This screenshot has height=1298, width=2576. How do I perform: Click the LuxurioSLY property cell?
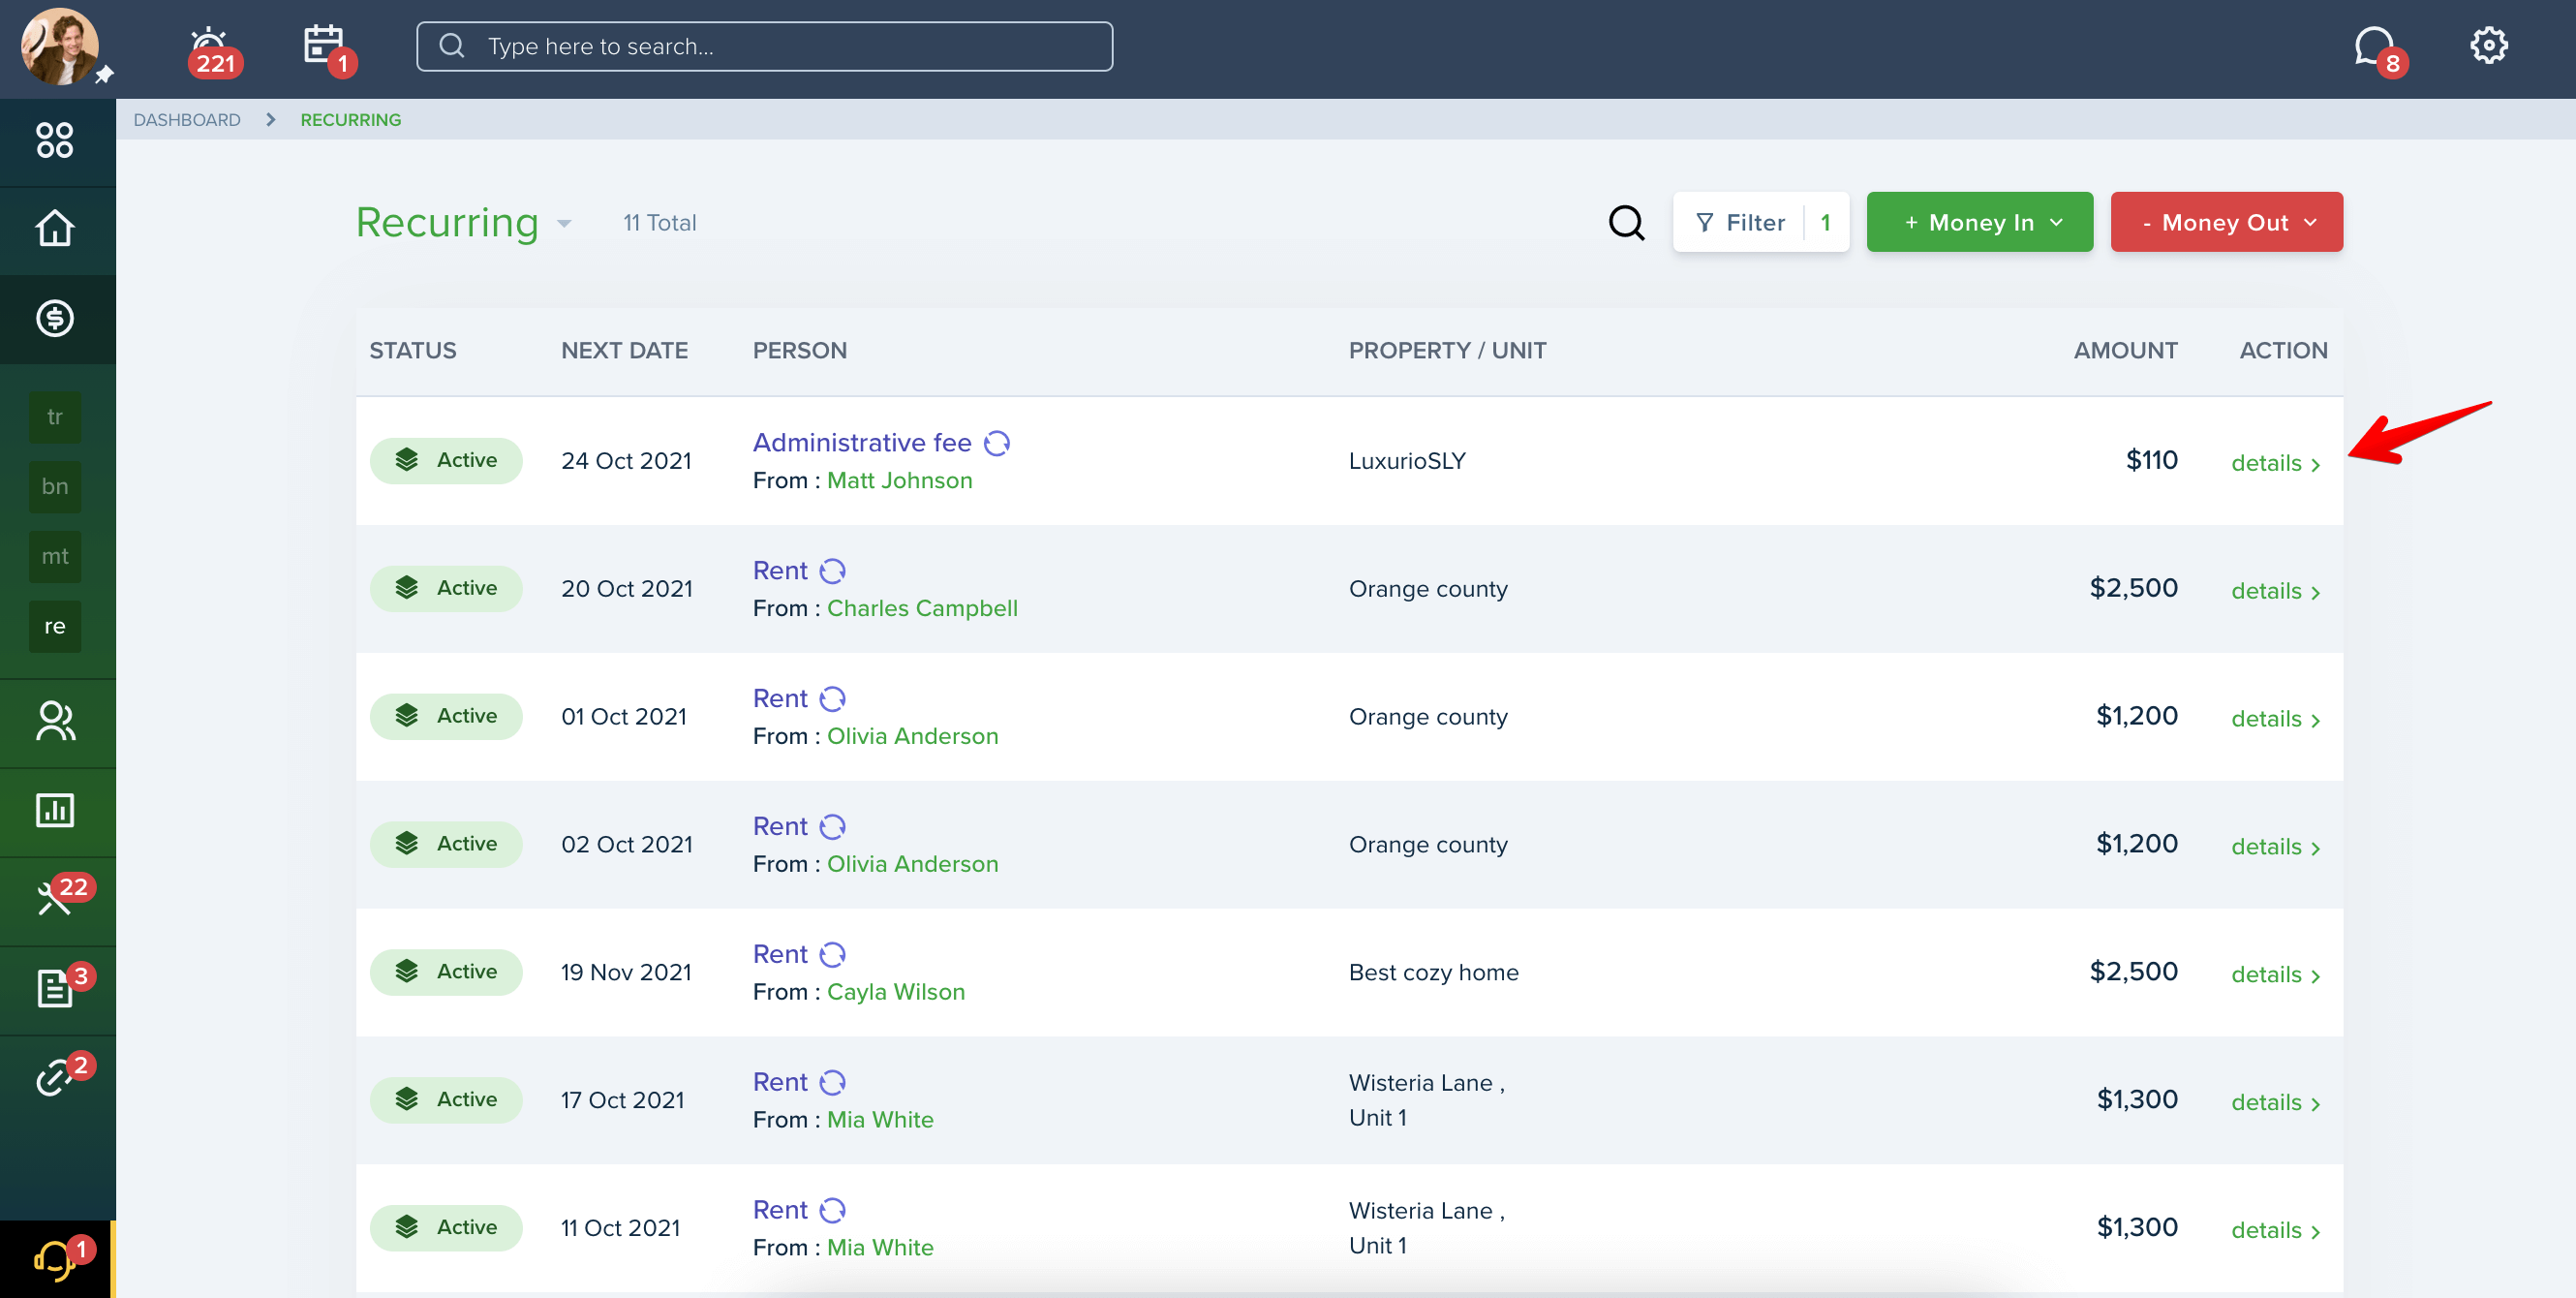(x=1407, y=461)
